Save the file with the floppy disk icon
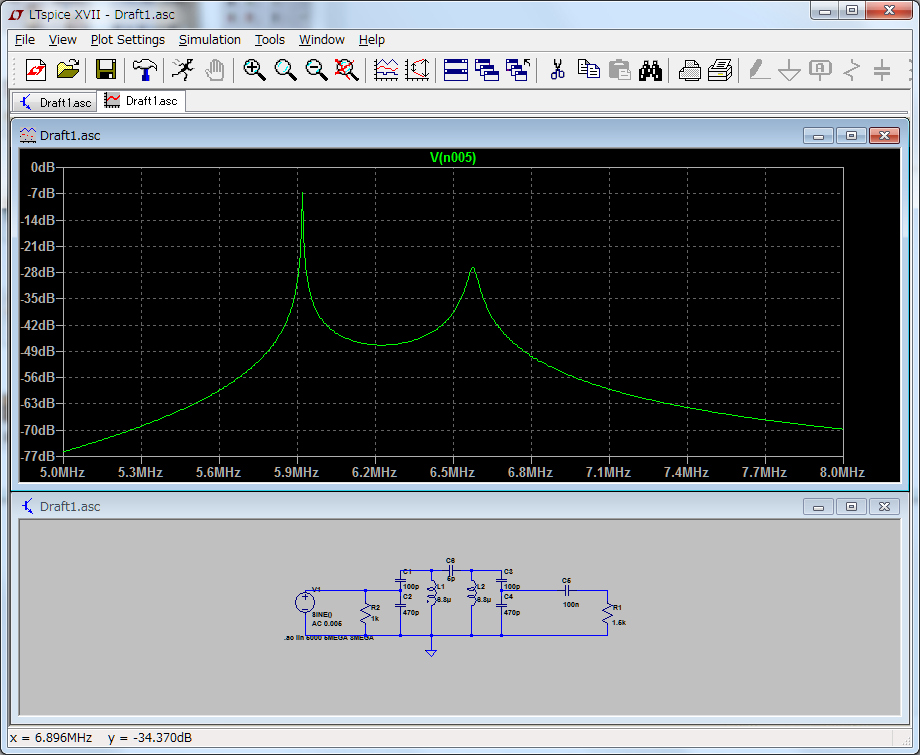920x755 pixels. pyautogui.click(x=106, y=70)
